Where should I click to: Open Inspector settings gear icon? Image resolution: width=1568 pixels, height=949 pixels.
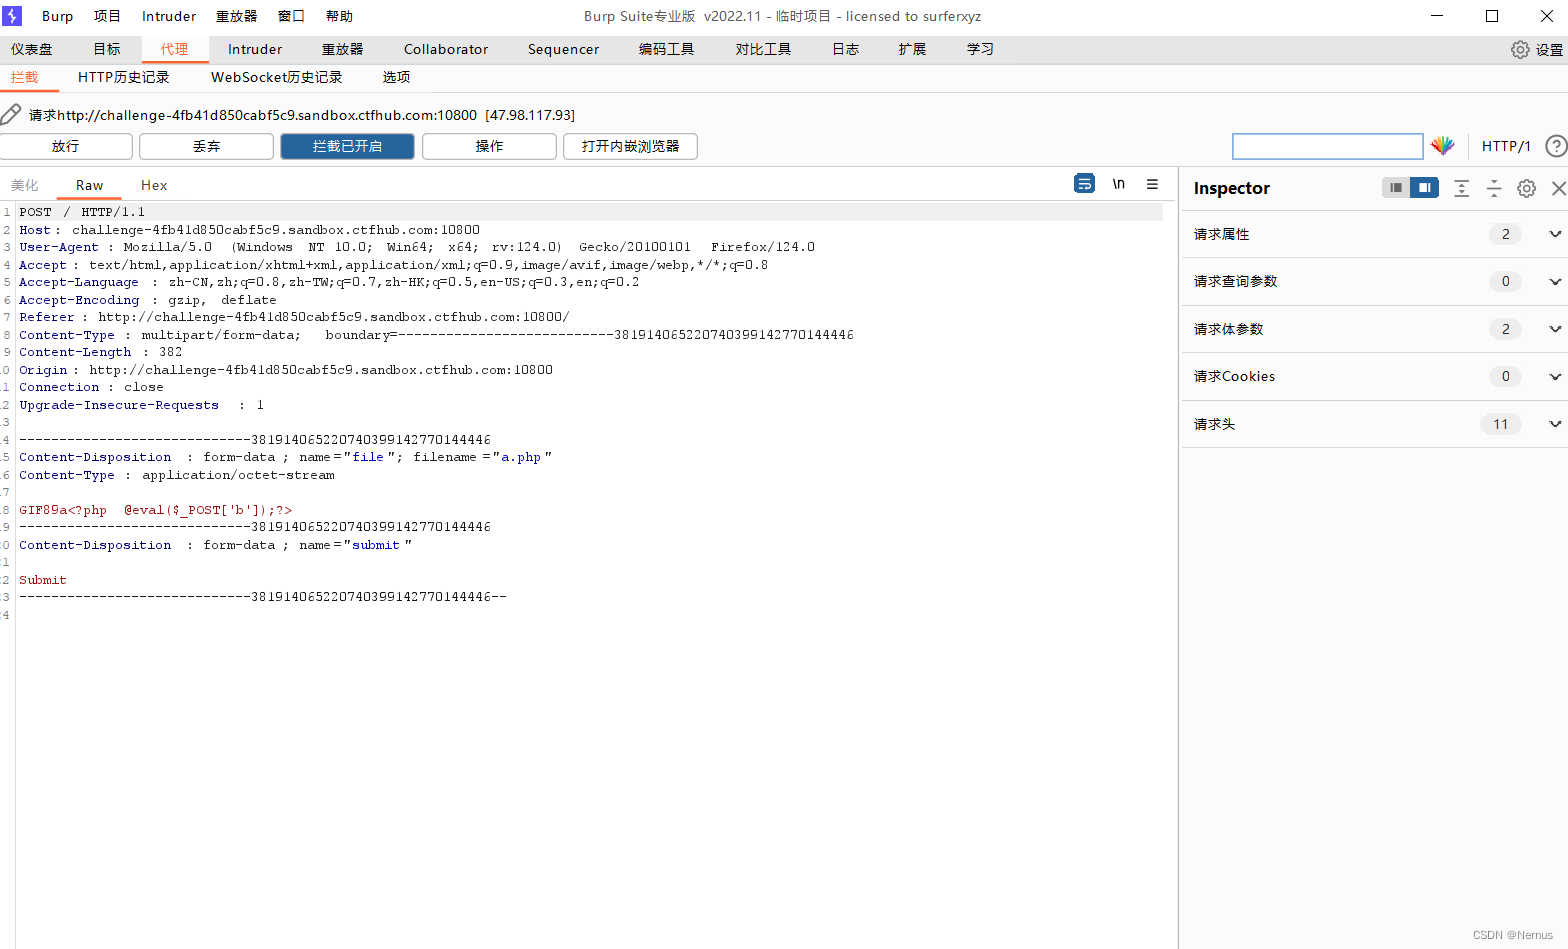click(x=1526, y=188)
